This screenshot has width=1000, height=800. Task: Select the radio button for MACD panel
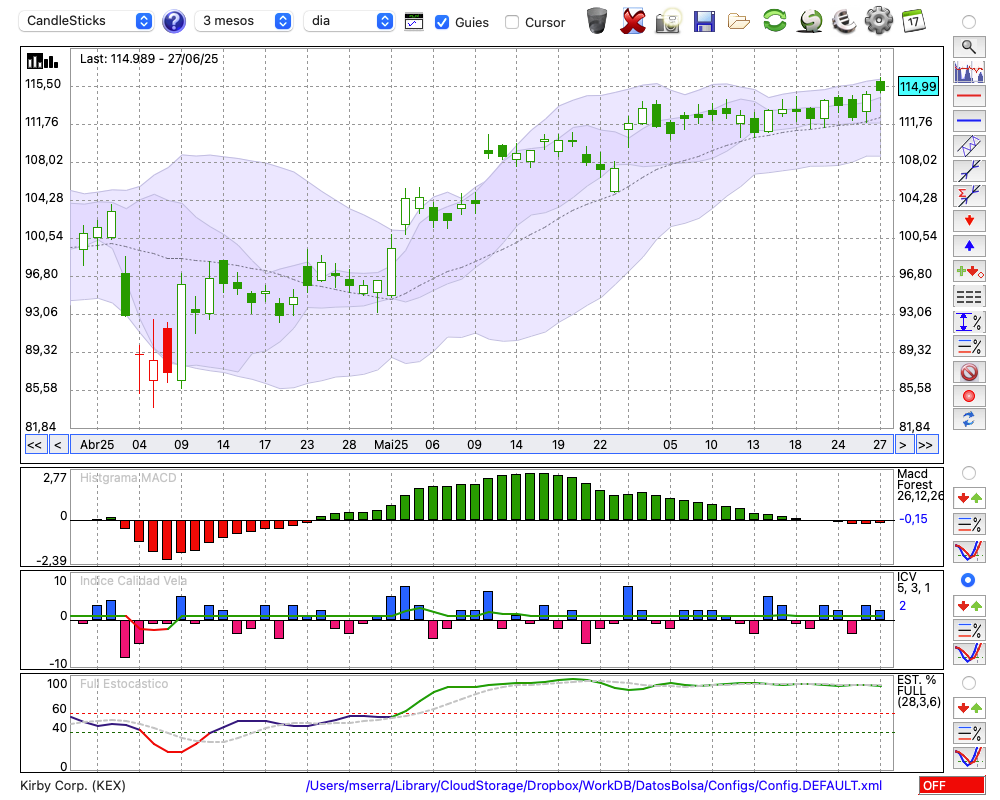tap(969, 473)
